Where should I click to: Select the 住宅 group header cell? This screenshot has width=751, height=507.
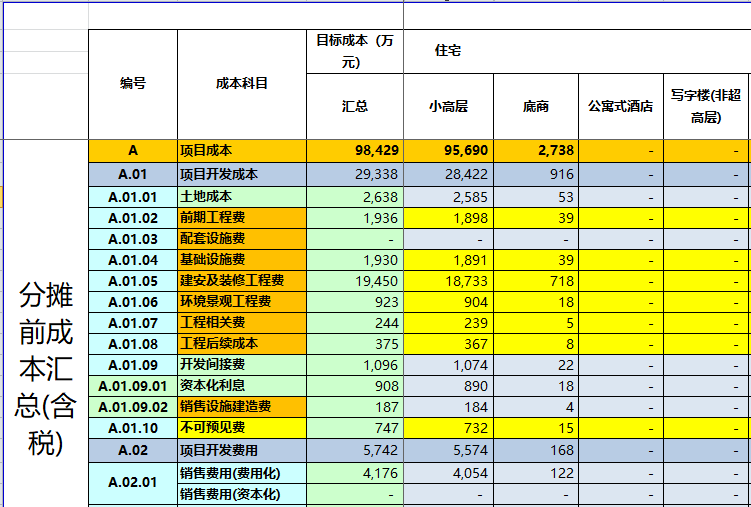448,51
